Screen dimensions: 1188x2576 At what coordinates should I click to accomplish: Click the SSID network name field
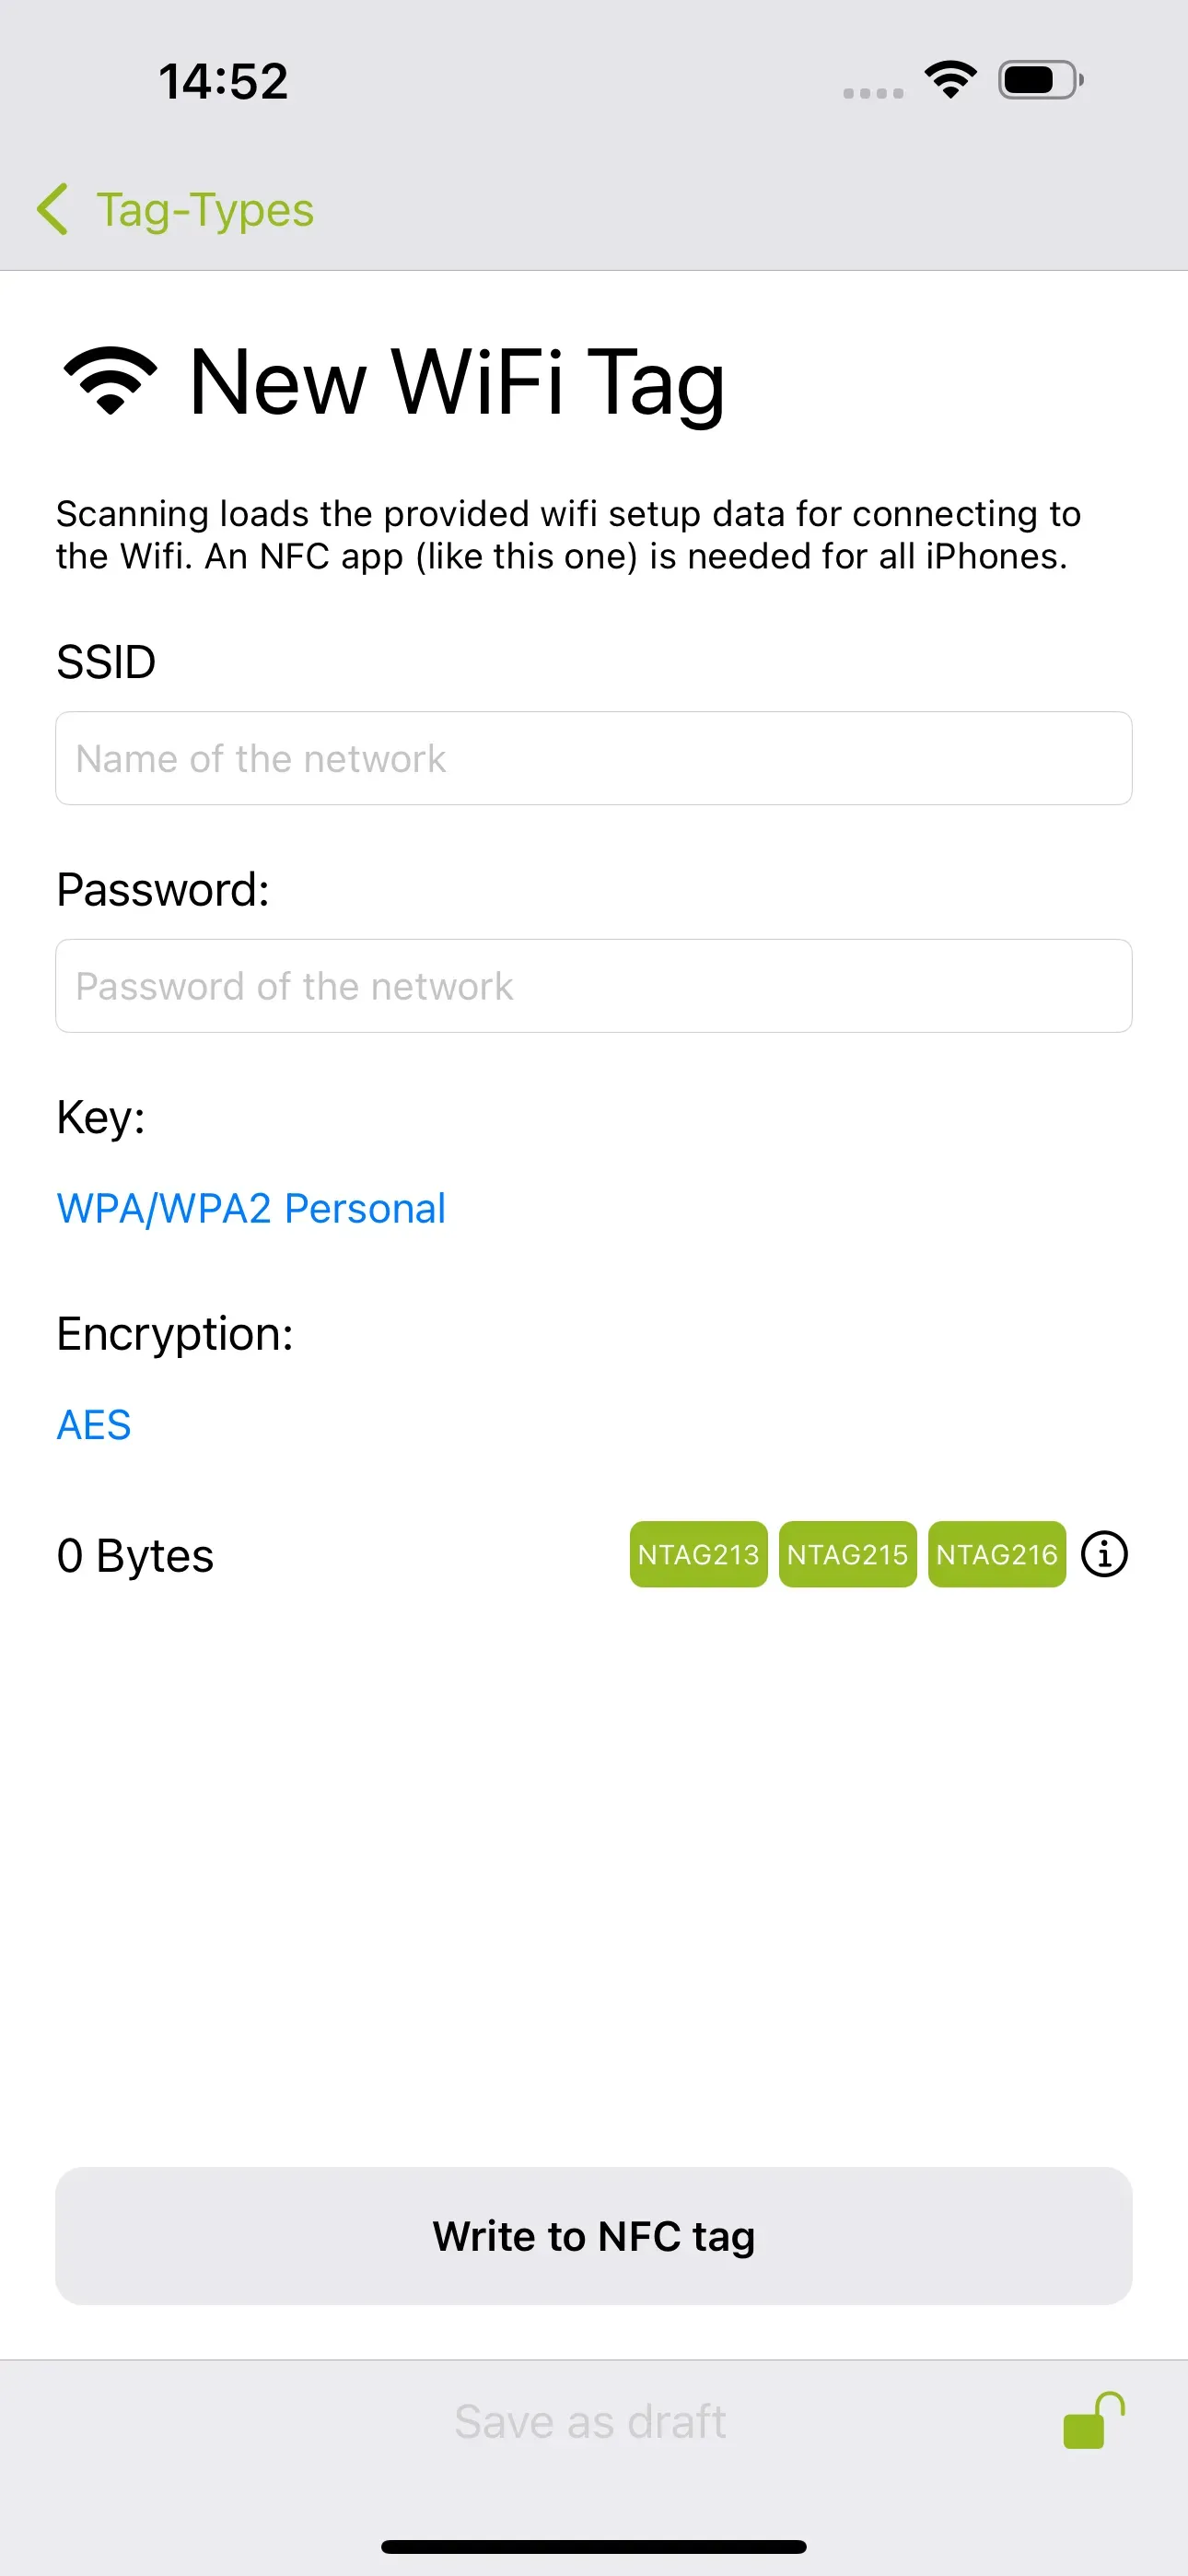pyautogui.click(x=594, y=758)
